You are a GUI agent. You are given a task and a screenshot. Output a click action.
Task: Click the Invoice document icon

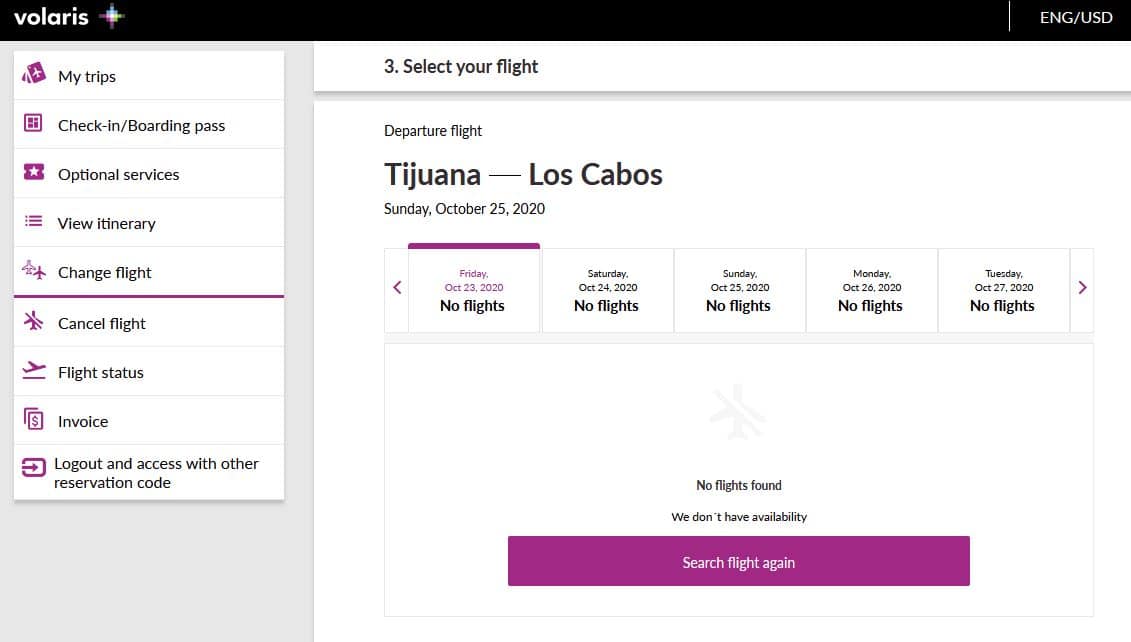click(x=33, y=420)
